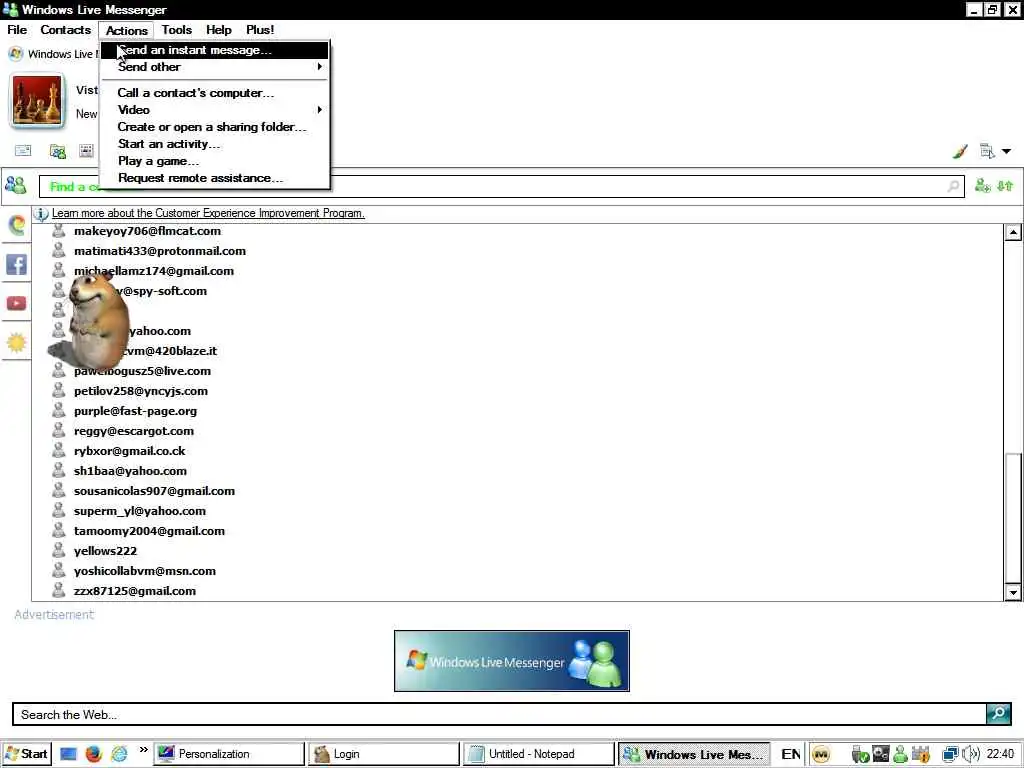The height and width of the screenshot is (768, 1024).
Task: Select contact yoshicollabvm@msn.com
Action: click(x=144, y=571)
